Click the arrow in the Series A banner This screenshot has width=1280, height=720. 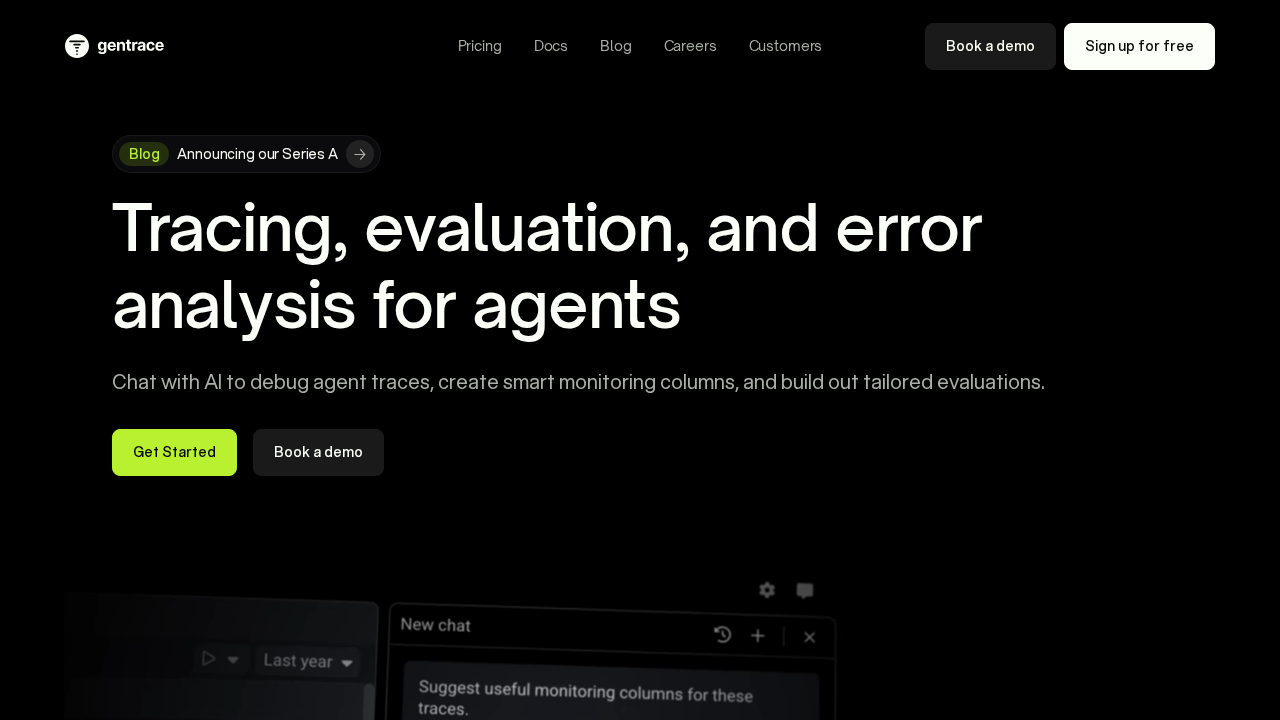click(x=359, y=154)
